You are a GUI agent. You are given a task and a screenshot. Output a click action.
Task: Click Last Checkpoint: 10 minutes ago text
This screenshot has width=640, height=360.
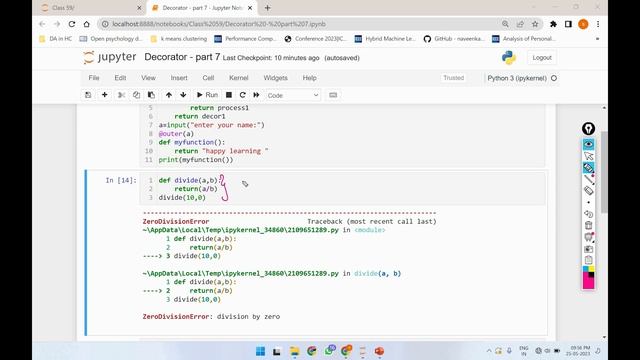[271, 58]
